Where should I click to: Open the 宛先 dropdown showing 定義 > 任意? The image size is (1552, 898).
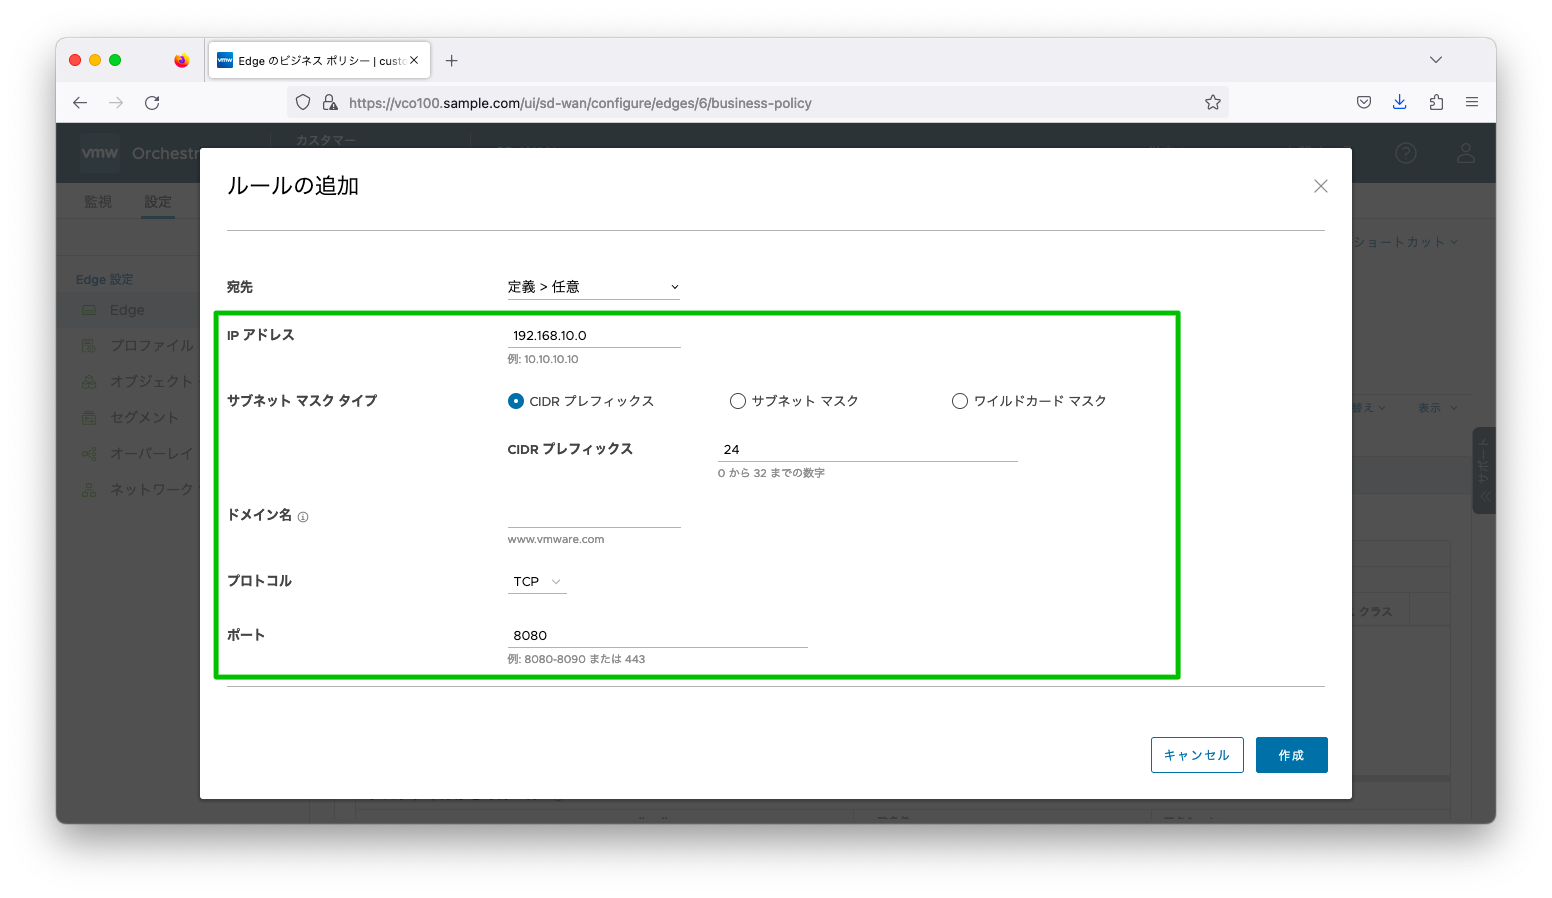[x=593, y=287]
